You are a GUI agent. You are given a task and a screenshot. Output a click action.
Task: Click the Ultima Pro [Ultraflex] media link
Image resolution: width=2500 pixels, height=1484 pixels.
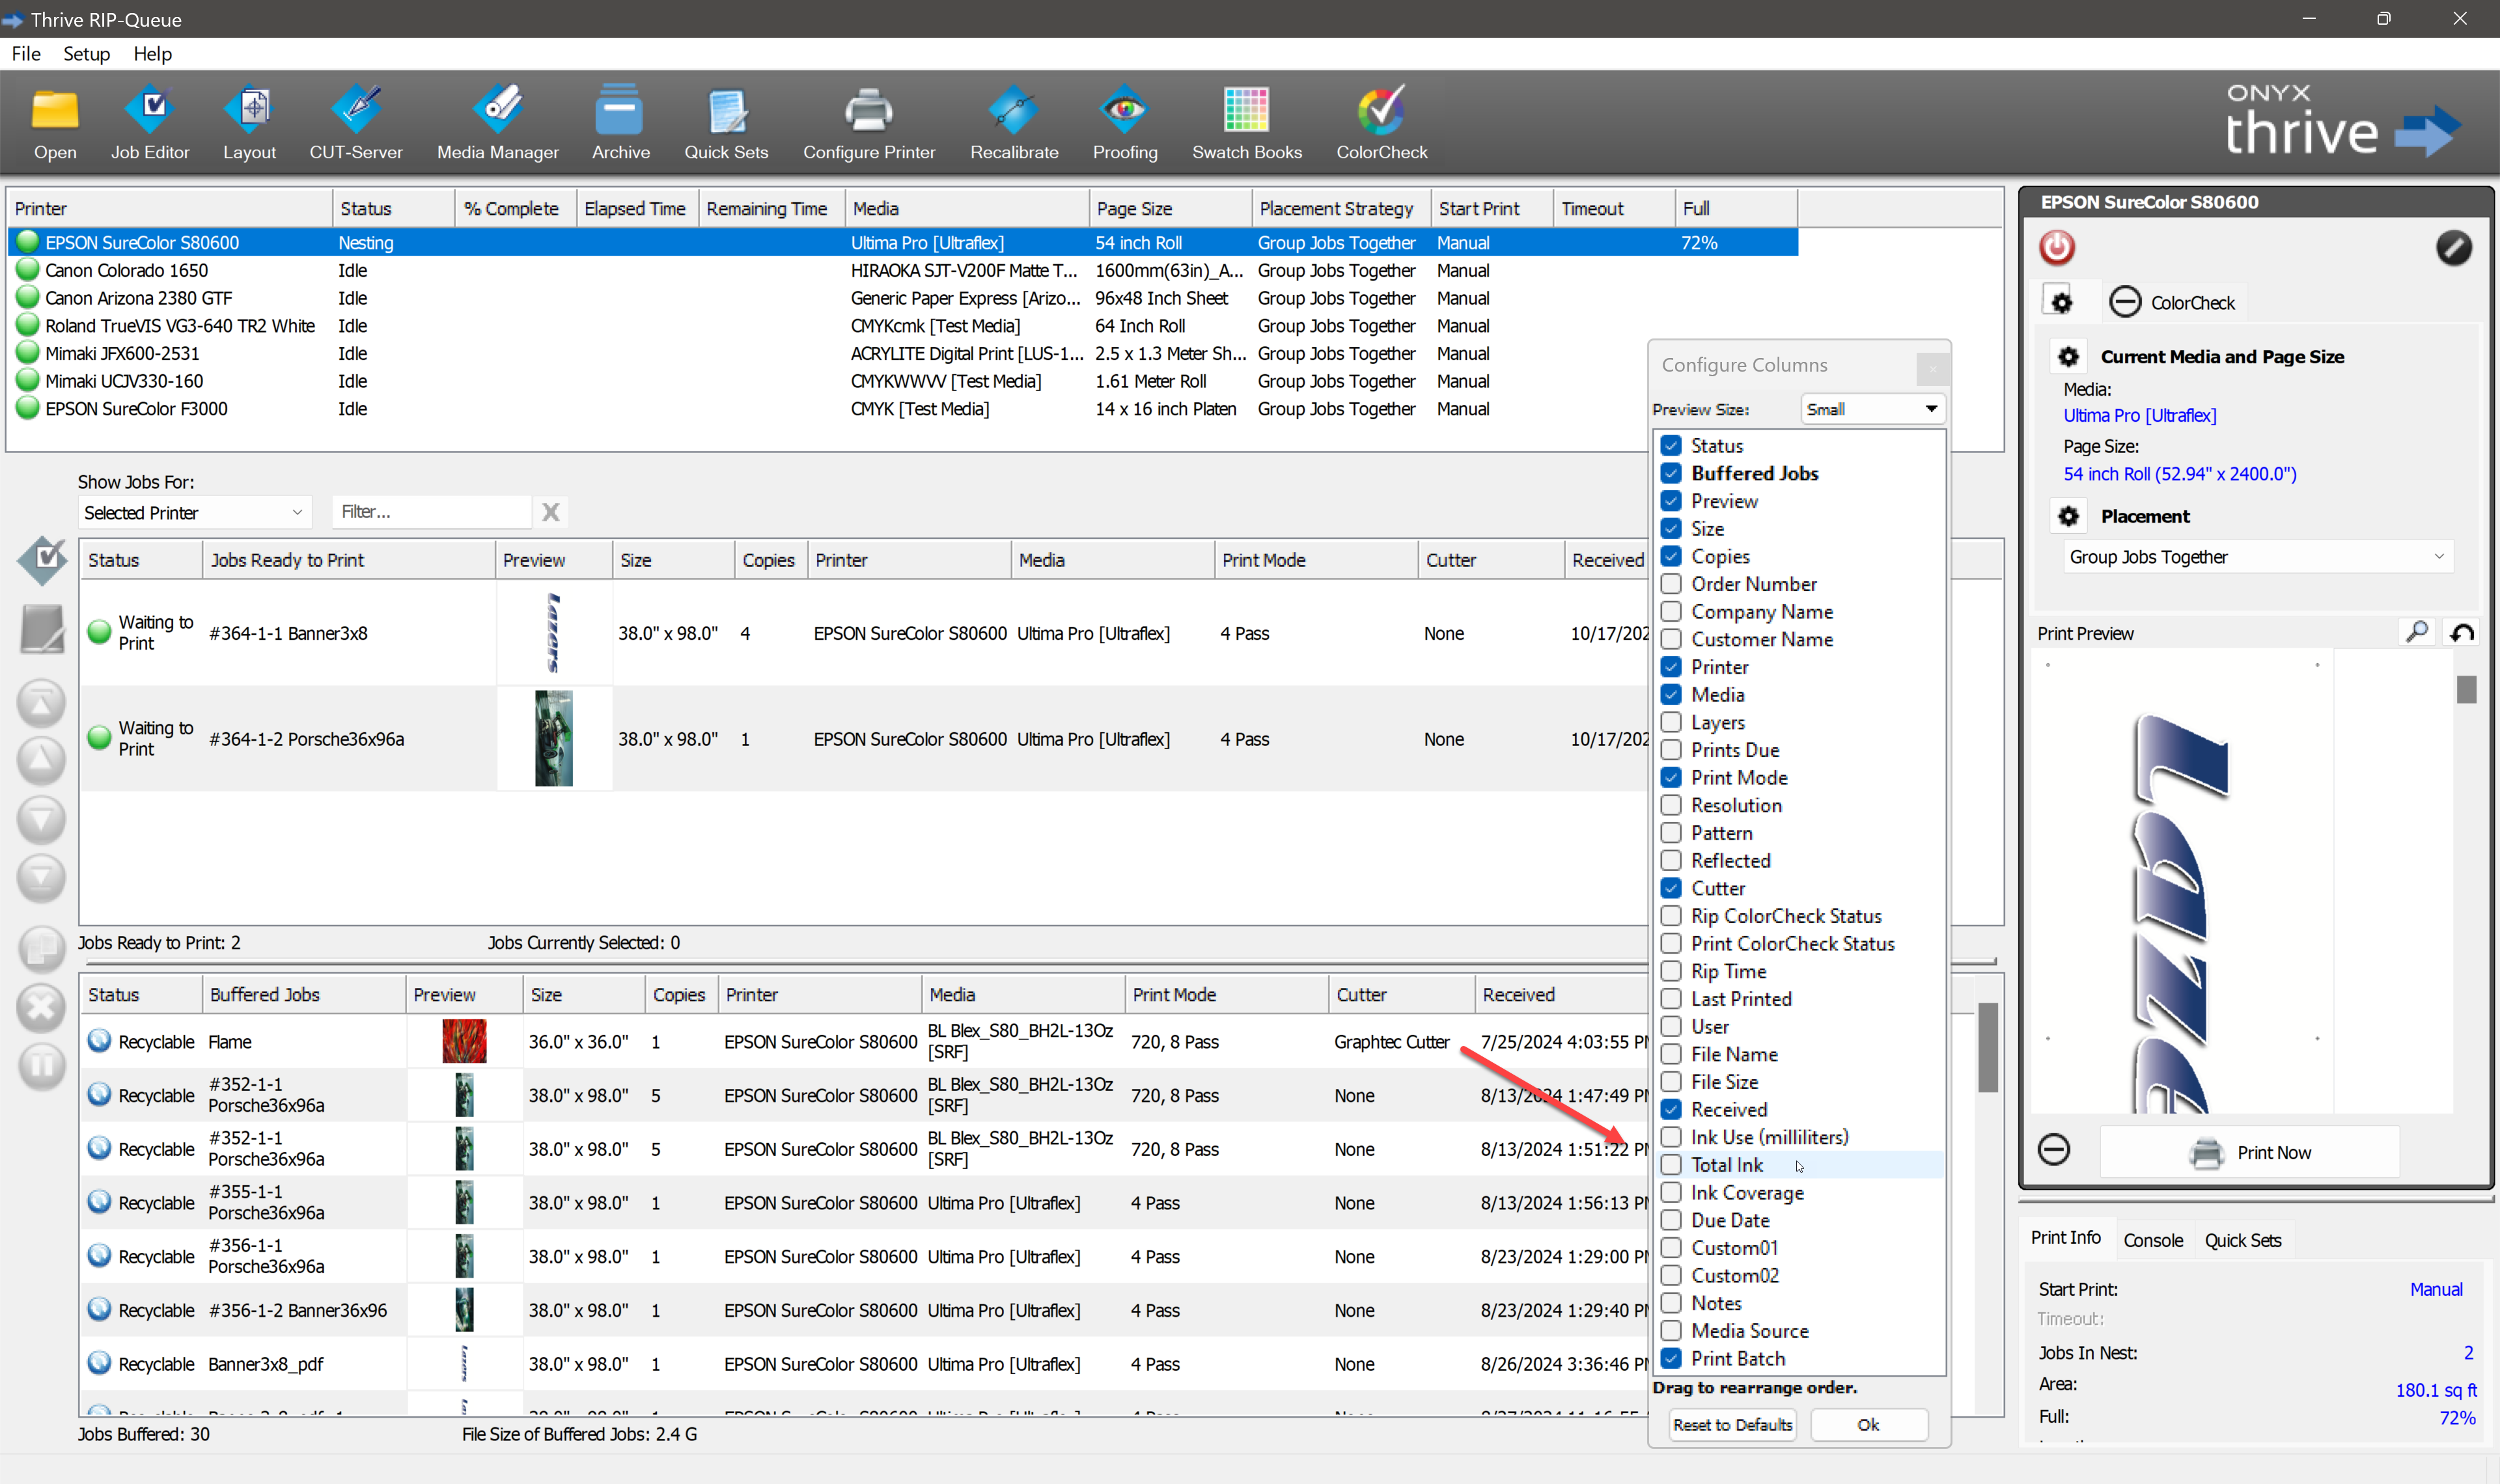[2139, 416]
